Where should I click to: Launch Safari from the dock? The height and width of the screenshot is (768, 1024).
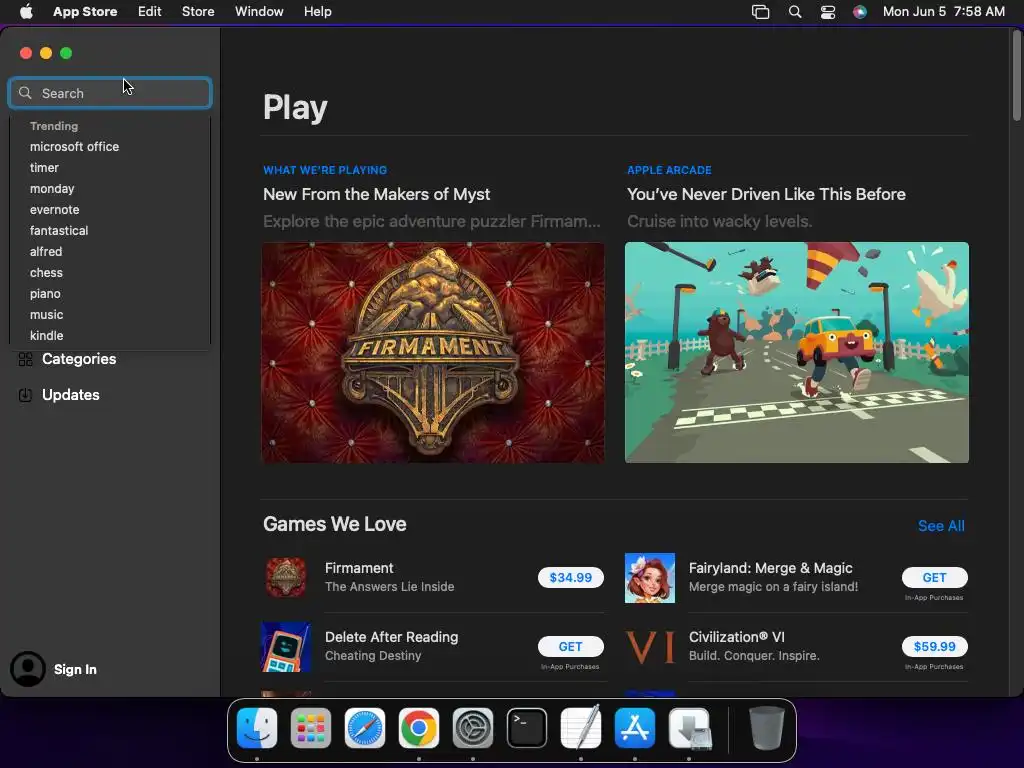(365, 728)
